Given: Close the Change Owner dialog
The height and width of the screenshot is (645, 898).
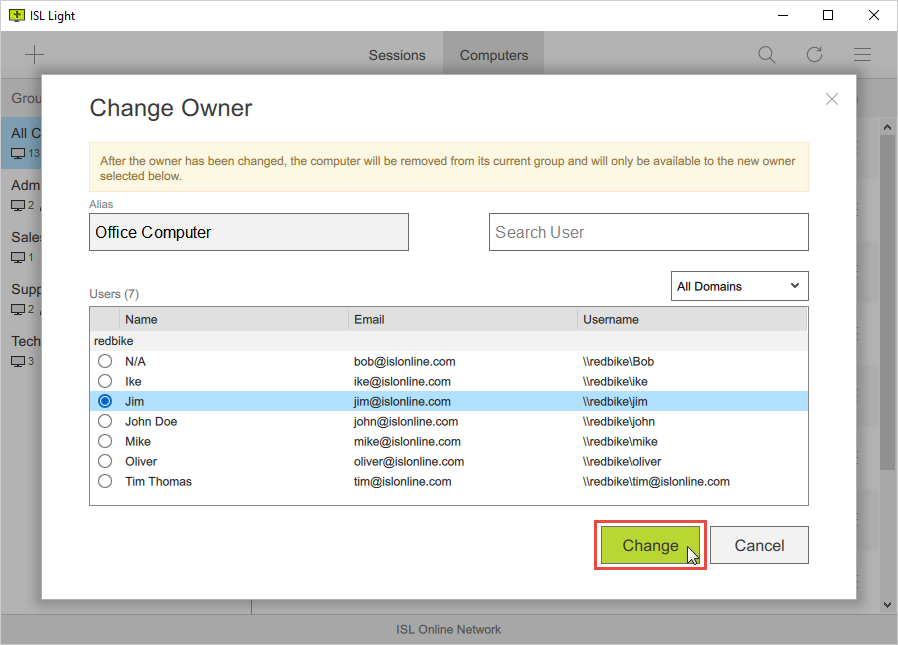Looking at the screenshot, I should (831, 99).
